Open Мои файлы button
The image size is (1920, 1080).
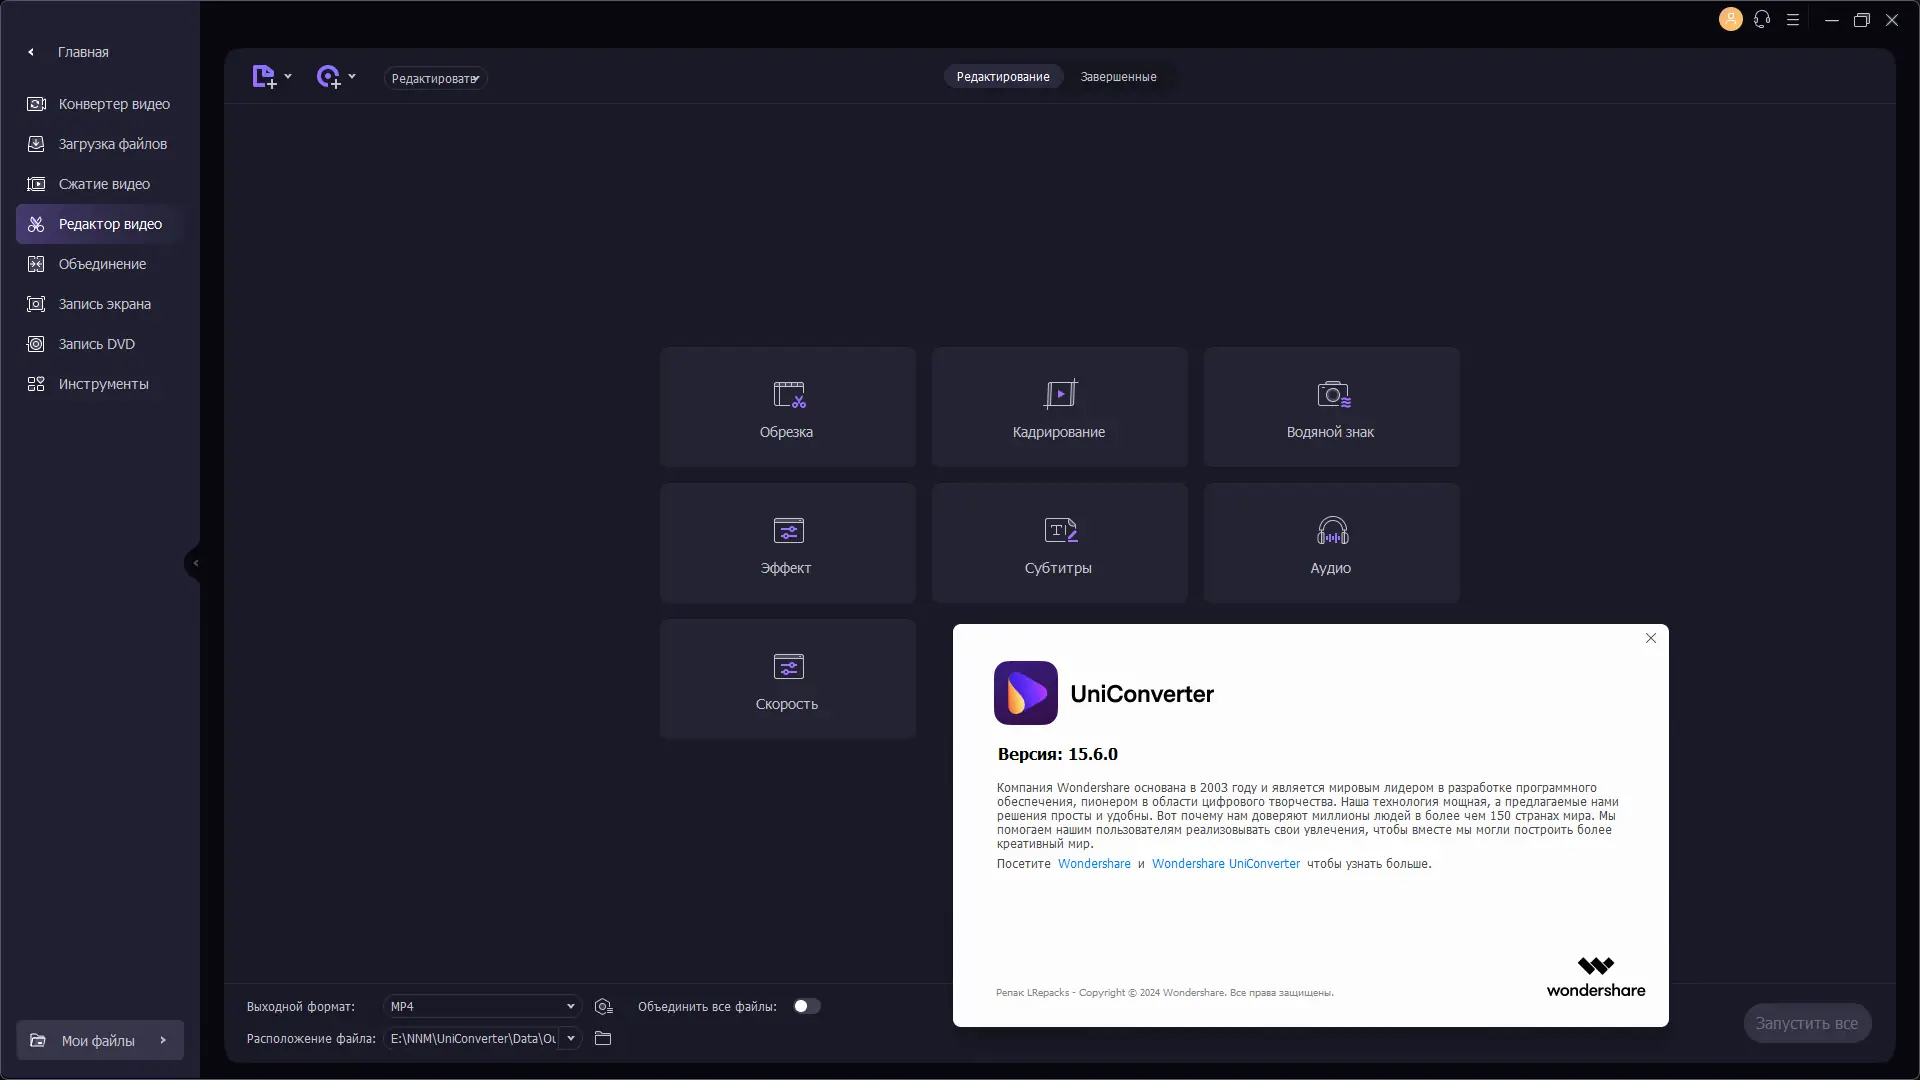[99, 1040]
